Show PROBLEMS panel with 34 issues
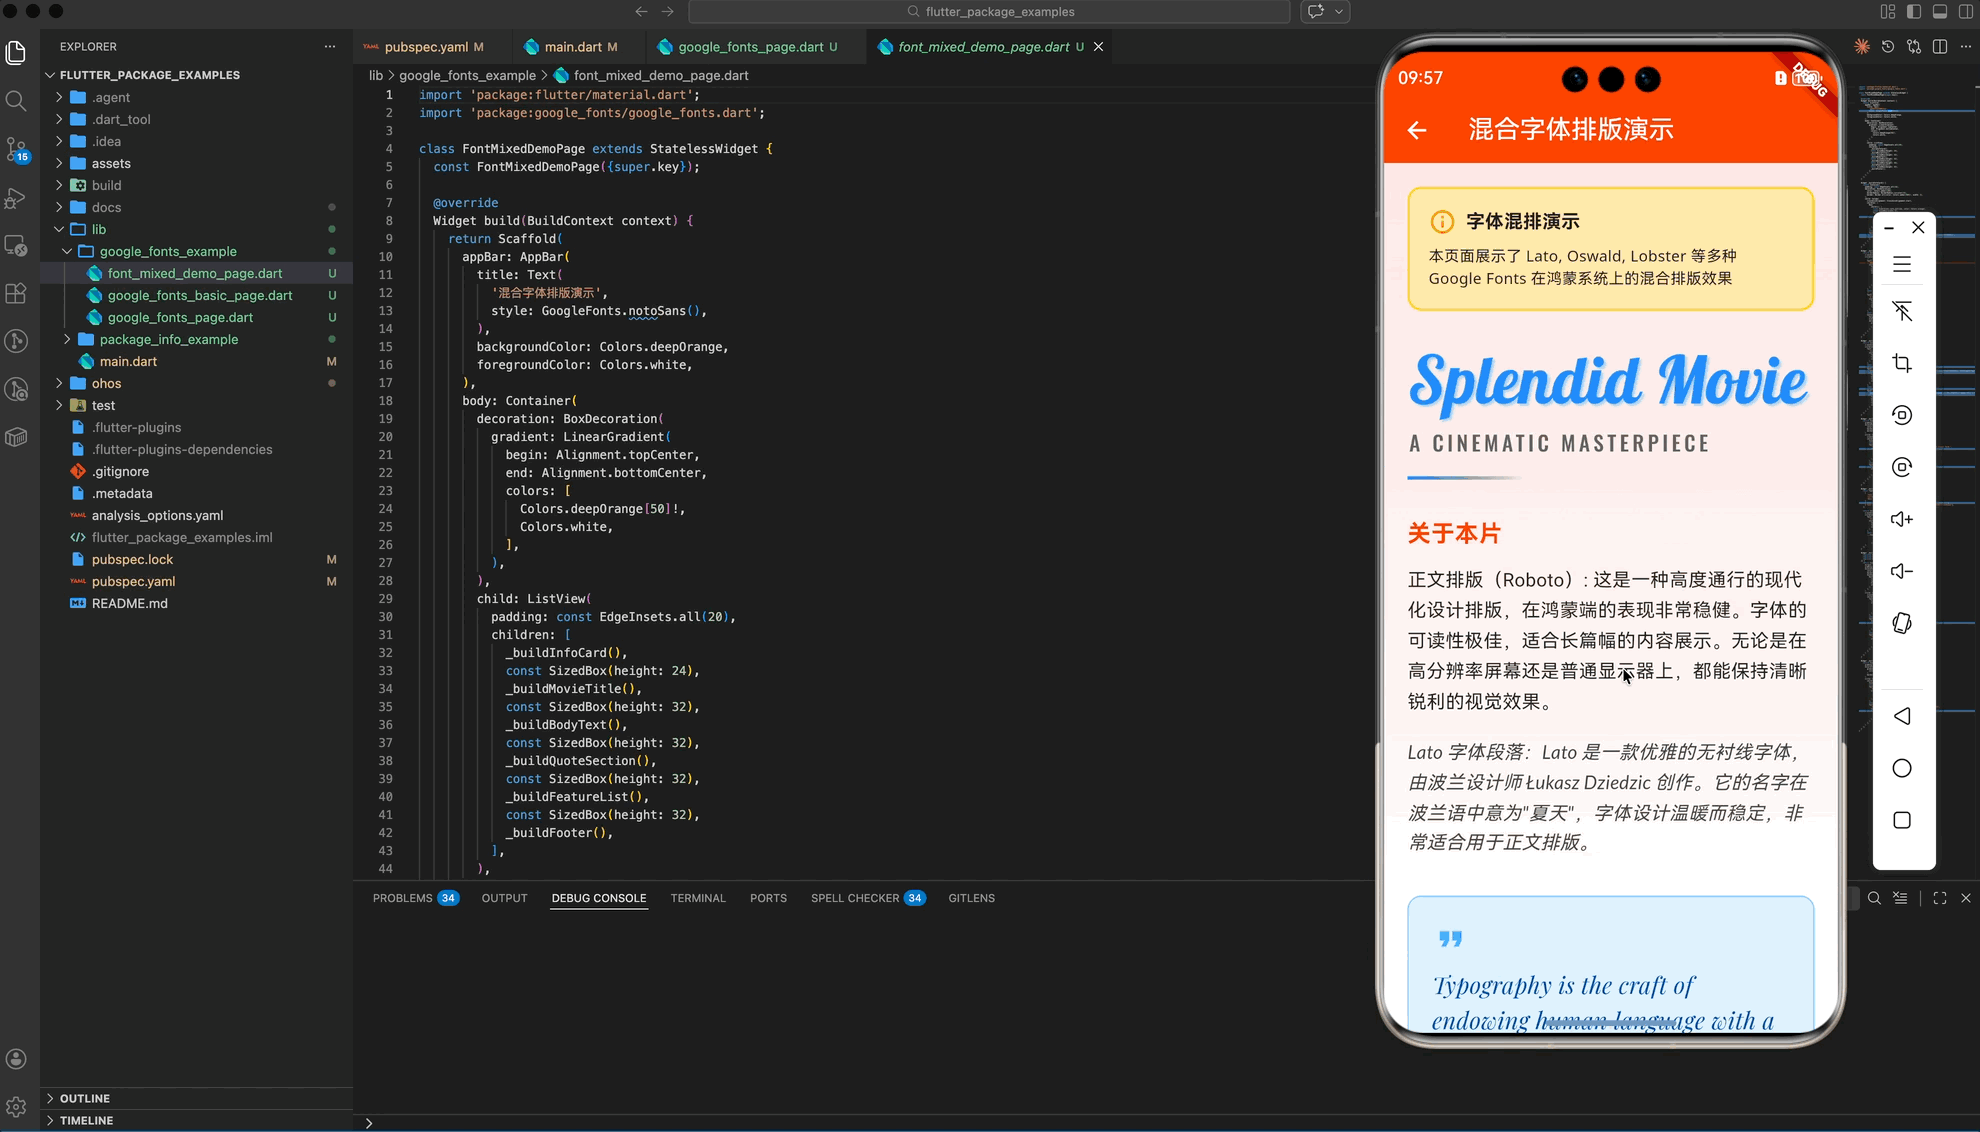The width and height of the screenshot is (1980, 1132). click(414, 898)
